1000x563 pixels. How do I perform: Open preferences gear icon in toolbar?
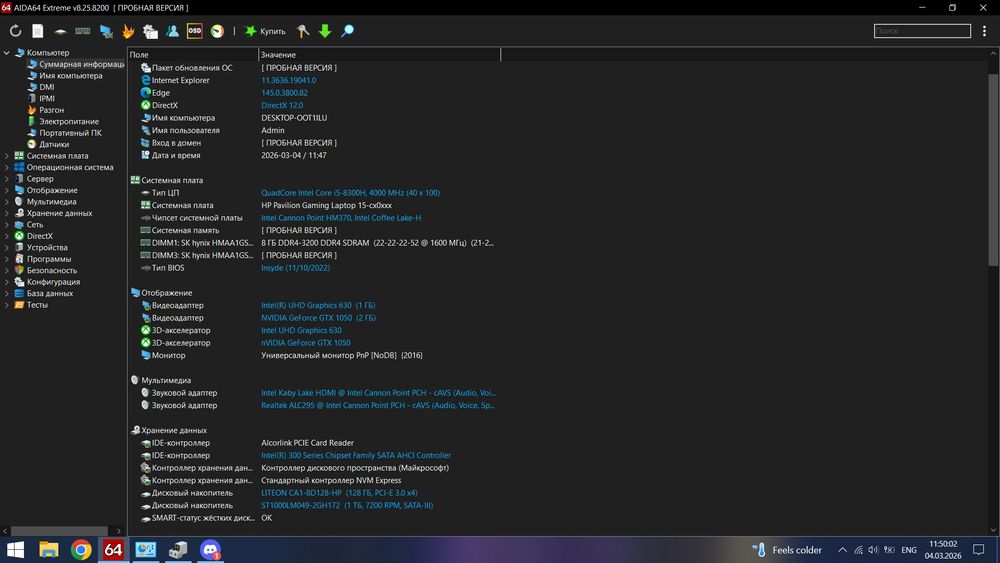(x=151, y=31)
